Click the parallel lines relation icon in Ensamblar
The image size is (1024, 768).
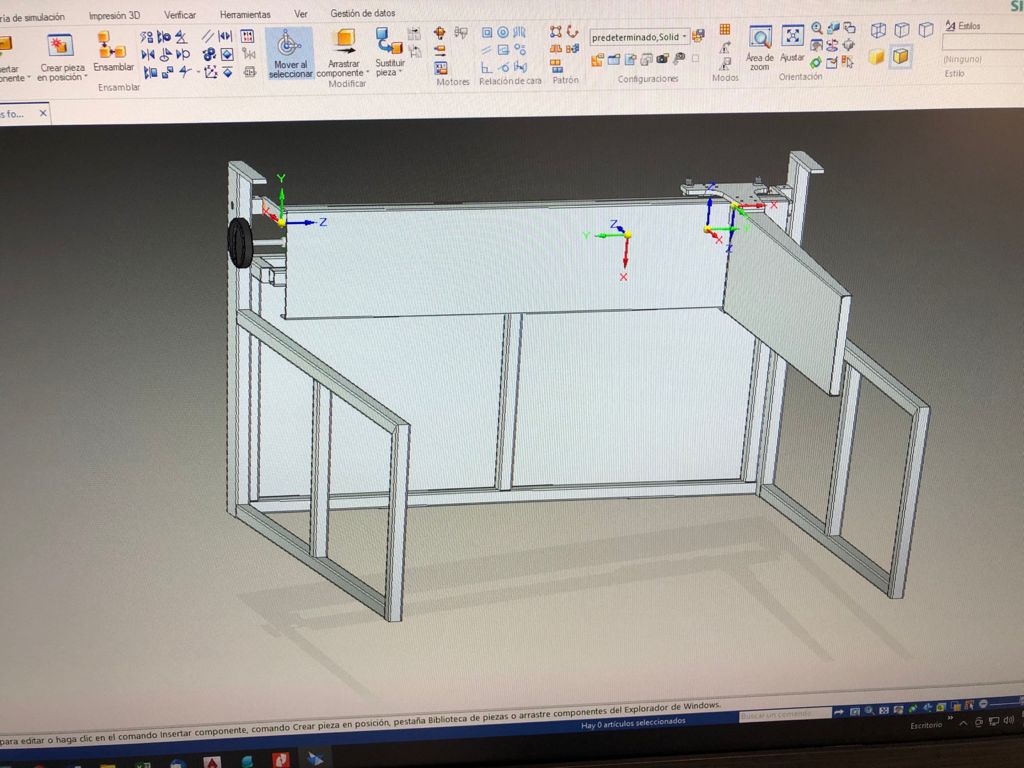[x=208, y=36]
